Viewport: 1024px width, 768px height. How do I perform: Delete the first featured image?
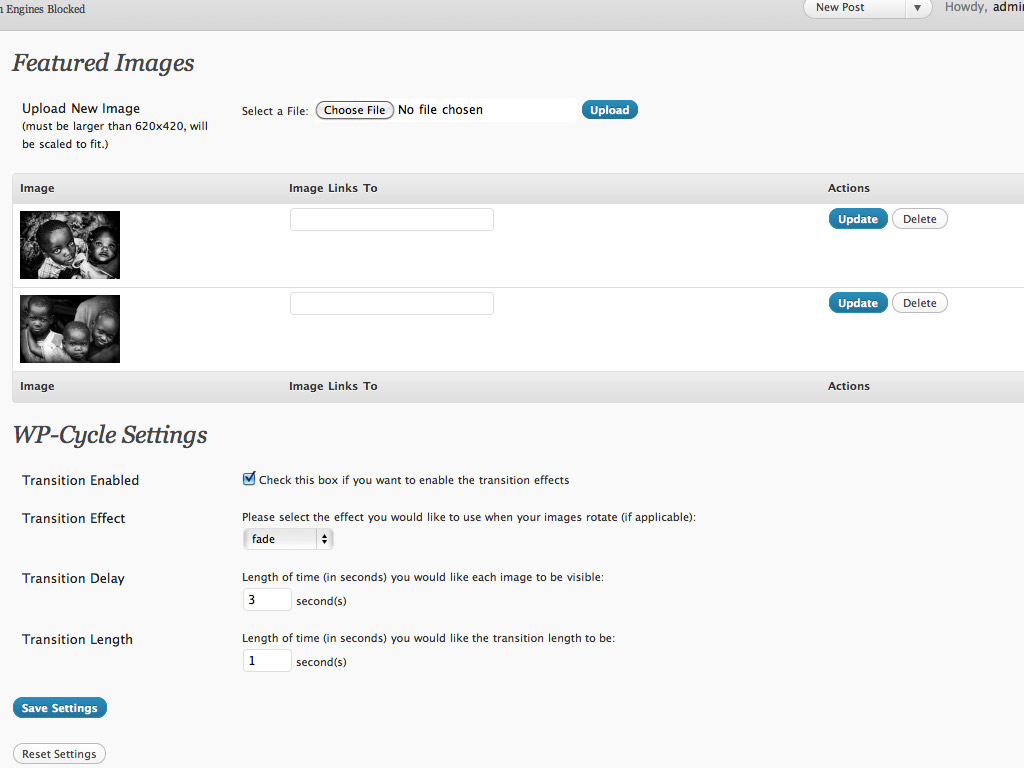(x=920, y=219)
